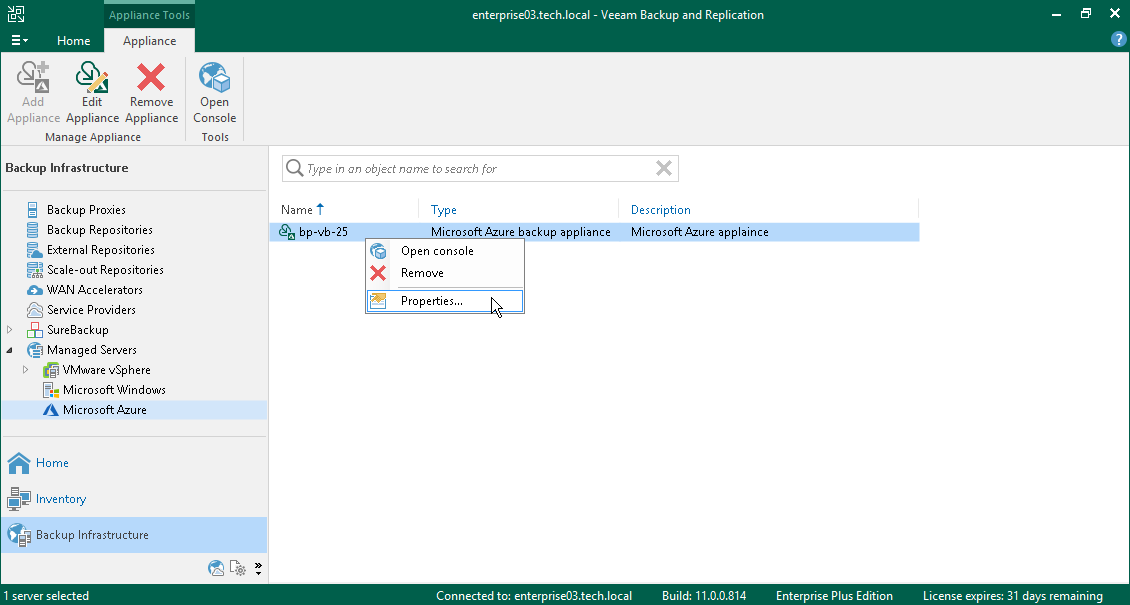
Task: Click the file-with-gear icon in the navigation footer
Action: click(x=238, y=568)
